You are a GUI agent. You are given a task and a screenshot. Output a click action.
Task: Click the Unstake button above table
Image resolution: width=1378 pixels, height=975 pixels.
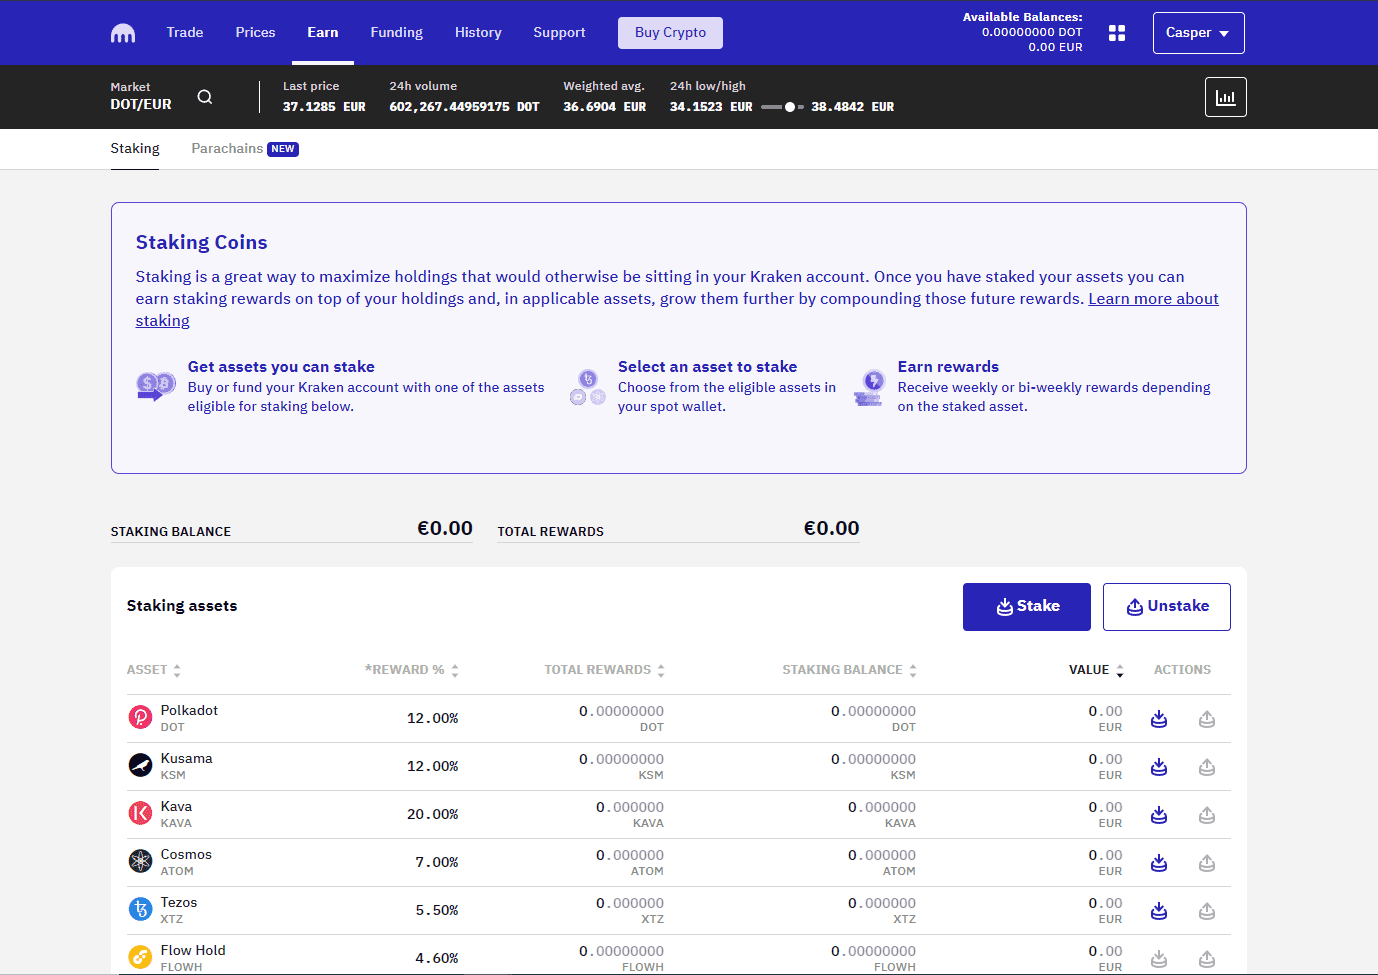pos(1167,607)
